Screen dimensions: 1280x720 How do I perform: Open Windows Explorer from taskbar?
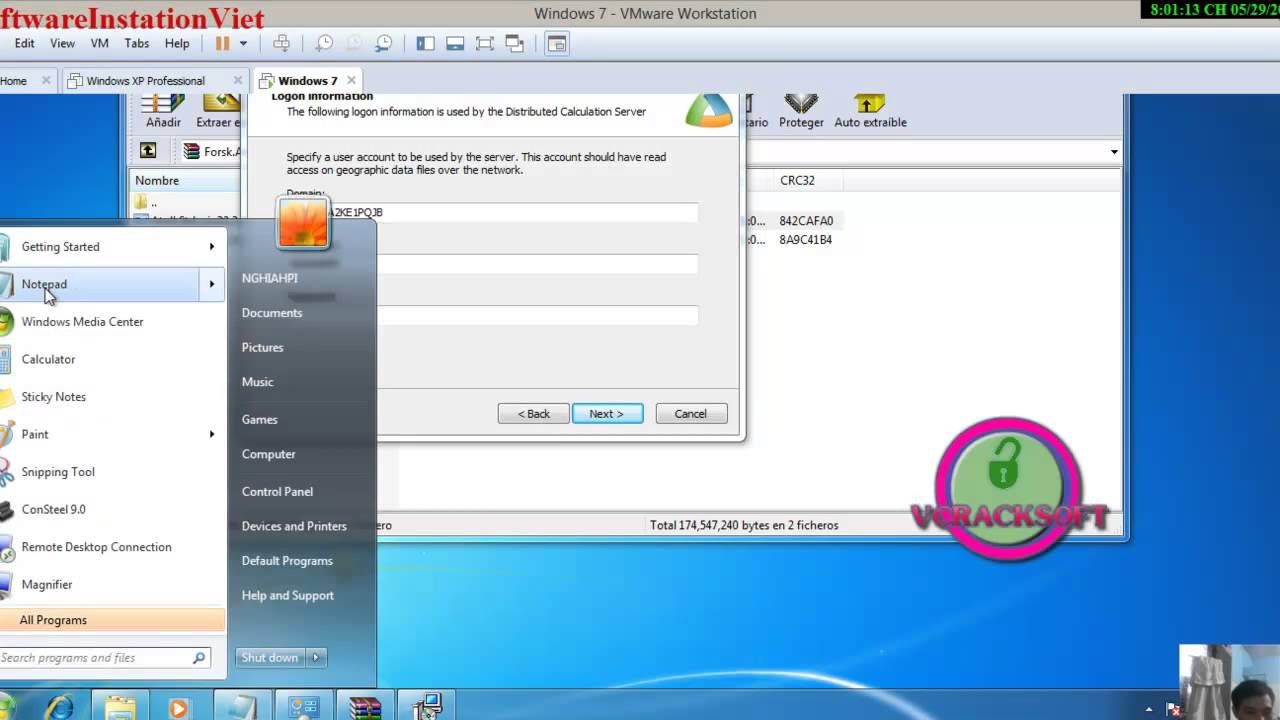(120, 708)
